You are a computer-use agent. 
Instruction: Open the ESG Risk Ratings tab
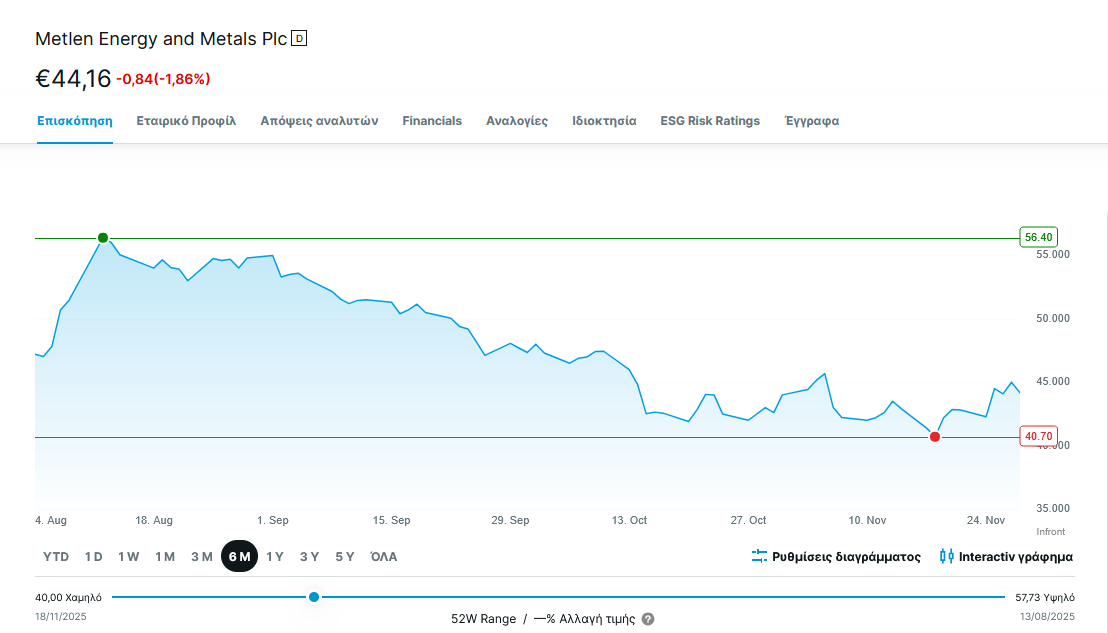point(710,121)
